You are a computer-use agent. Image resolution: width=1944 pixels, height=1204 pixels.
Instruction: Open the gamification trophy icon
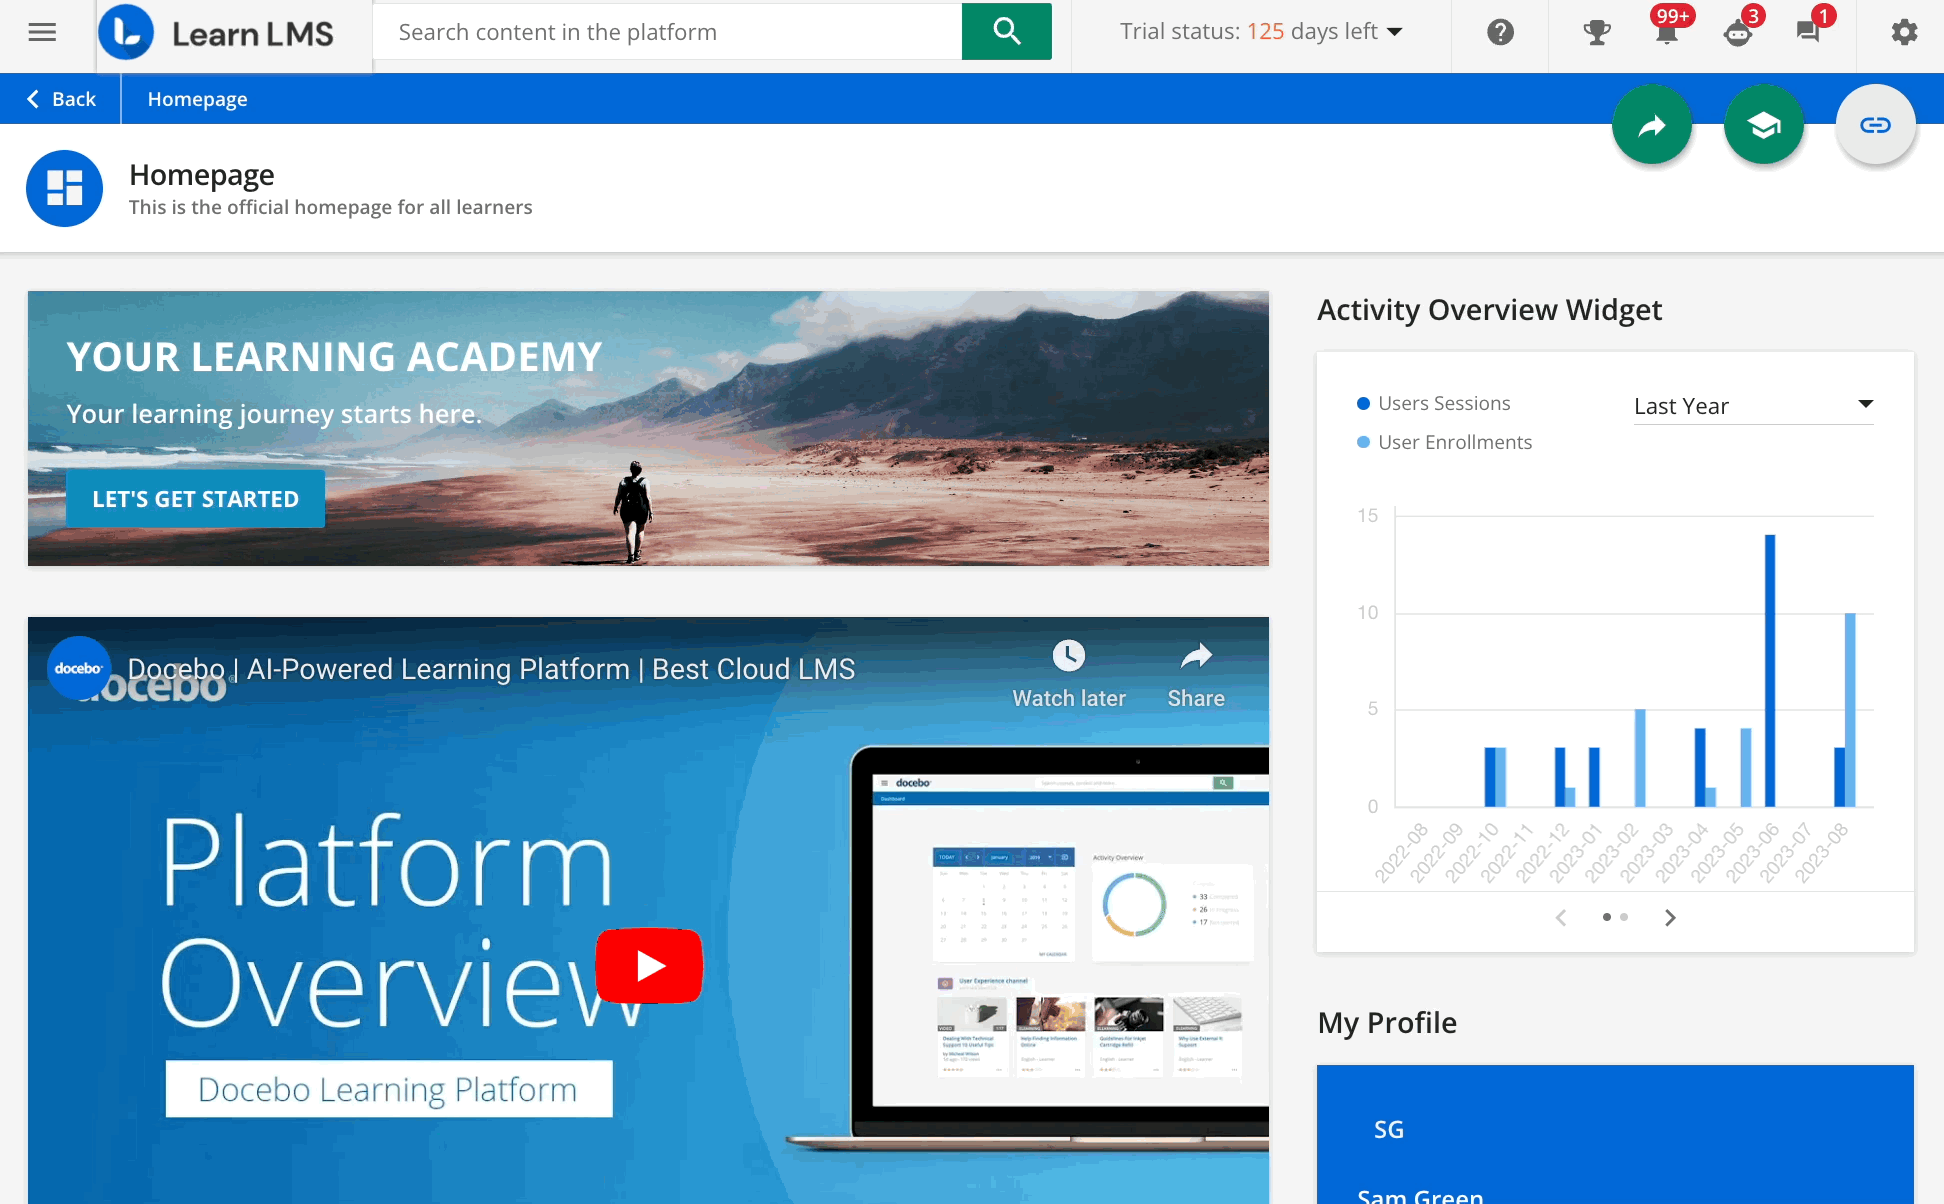click(1597, 33)
